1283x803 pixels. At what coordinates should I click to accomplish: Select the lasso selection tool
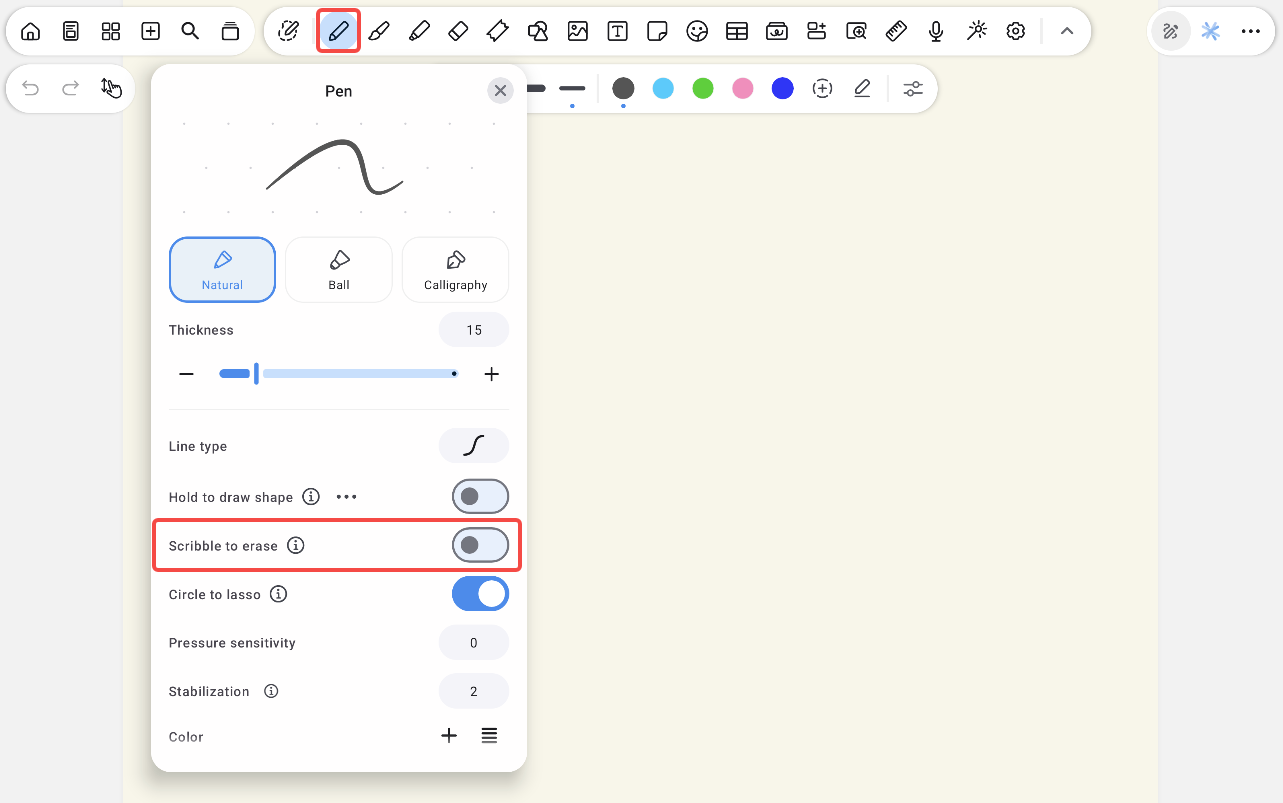(289, 31)
